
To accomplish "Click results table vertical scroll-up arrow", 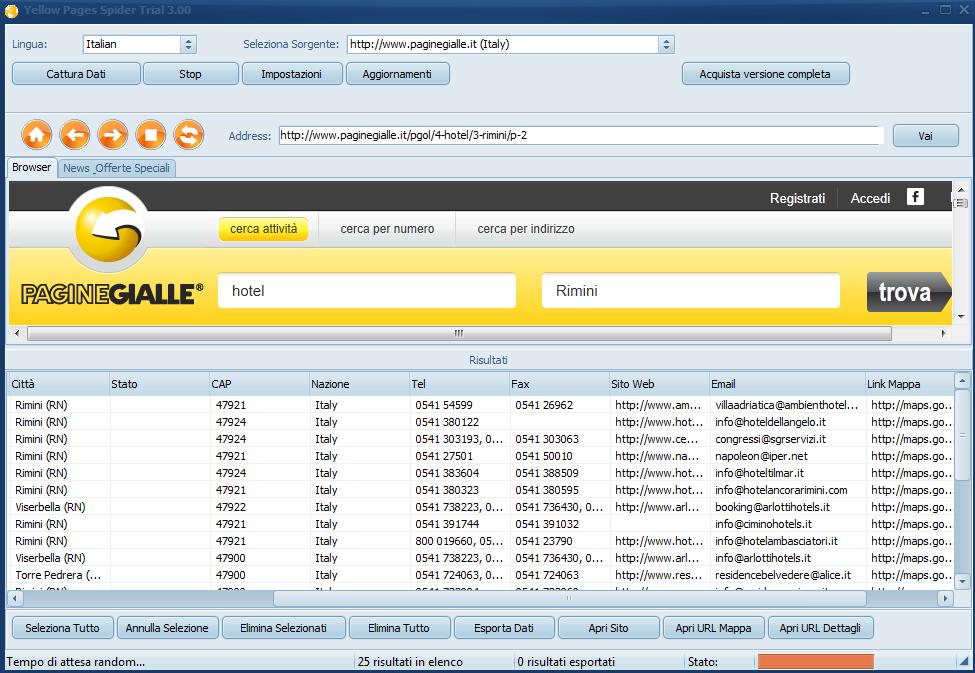I will [962, 380].
